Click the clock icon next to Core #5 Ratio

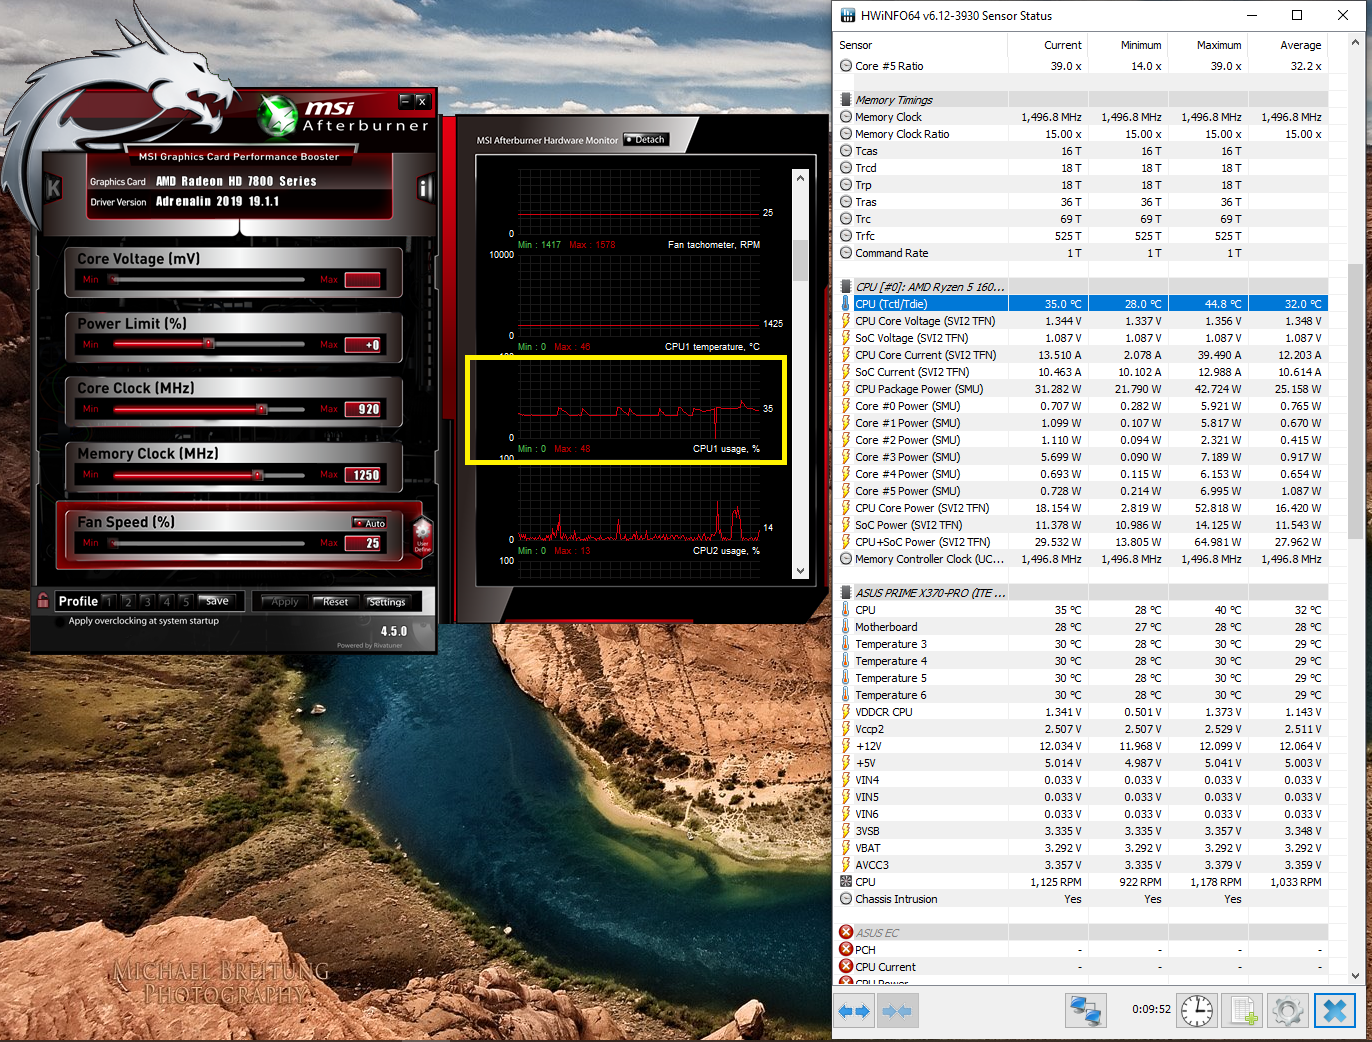846,66
